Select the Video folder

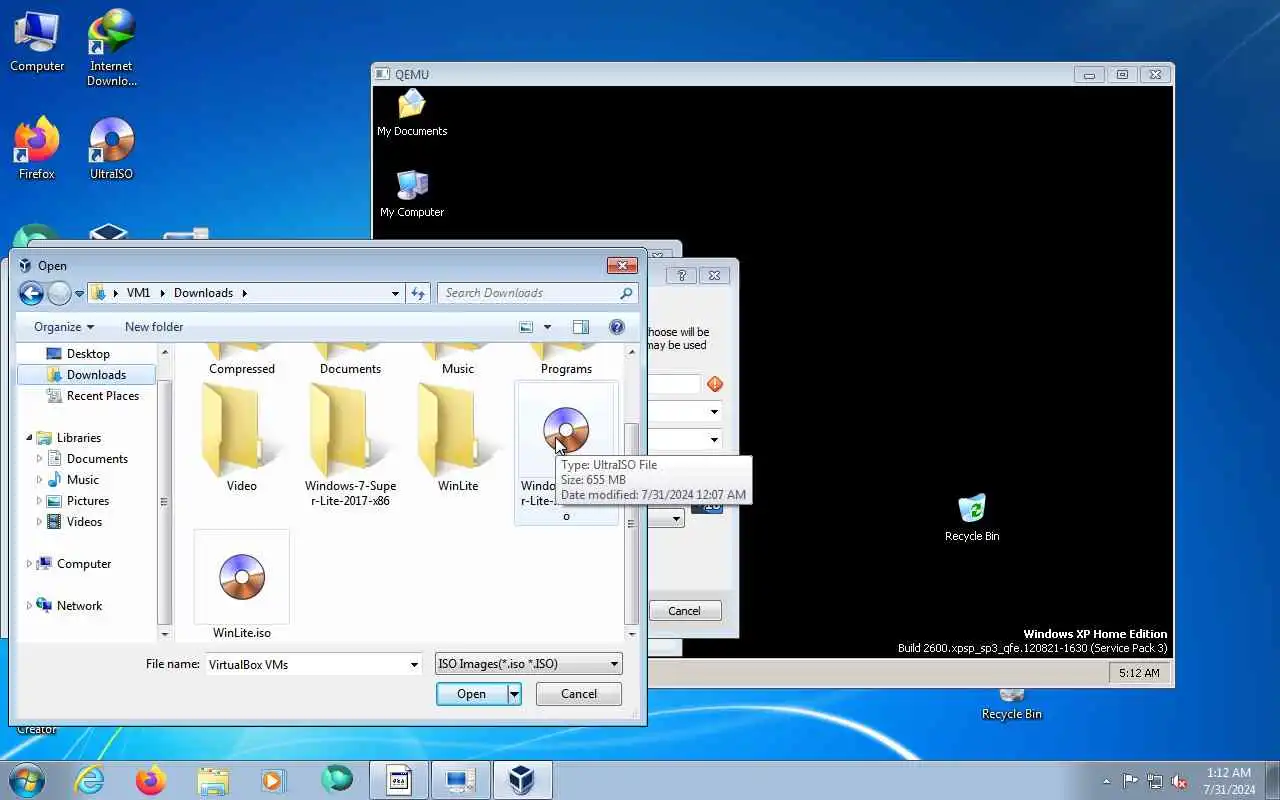coord(241,440)
